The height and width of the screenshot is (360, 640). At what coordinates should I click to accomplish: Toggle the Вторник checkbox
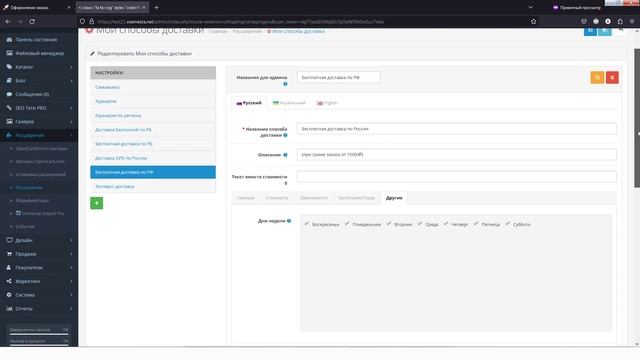(x=389, y=224)
